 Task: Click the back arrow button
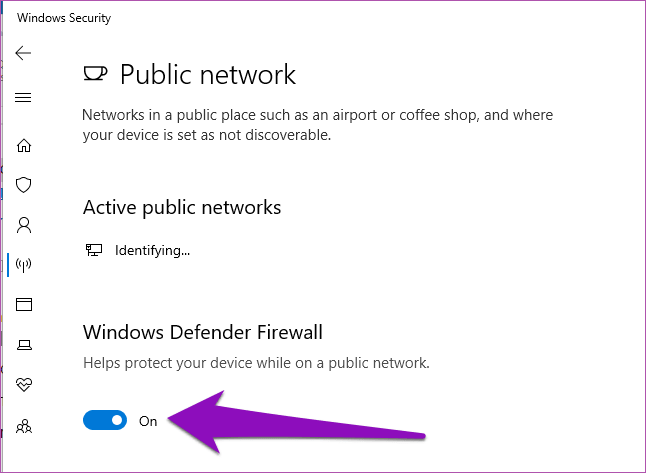pyautogui.click(x=23, y=53)
